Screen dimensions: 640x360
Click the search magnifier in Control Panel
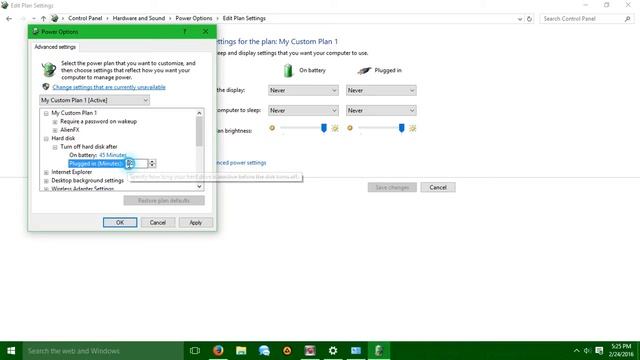point(627,19)
